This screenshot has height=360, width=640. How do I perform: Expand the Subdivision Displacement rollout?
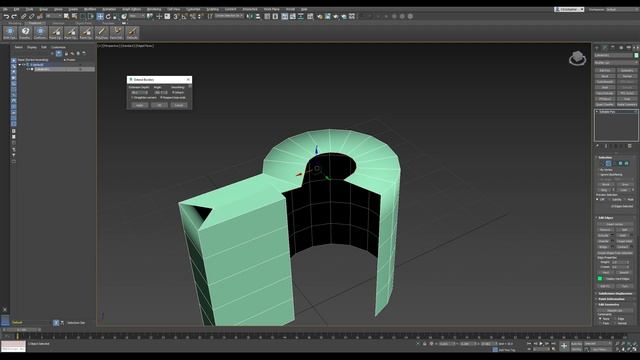tap(616, 293)
